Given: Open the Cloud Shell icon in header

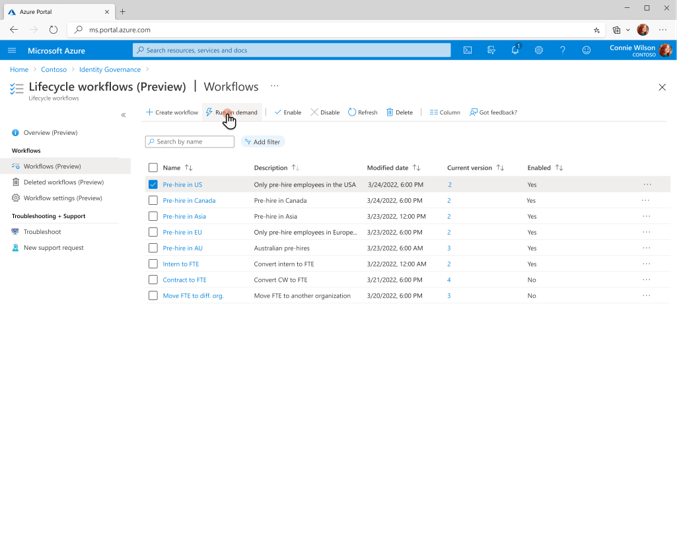Looking at the screenshot, I should 467,50.
